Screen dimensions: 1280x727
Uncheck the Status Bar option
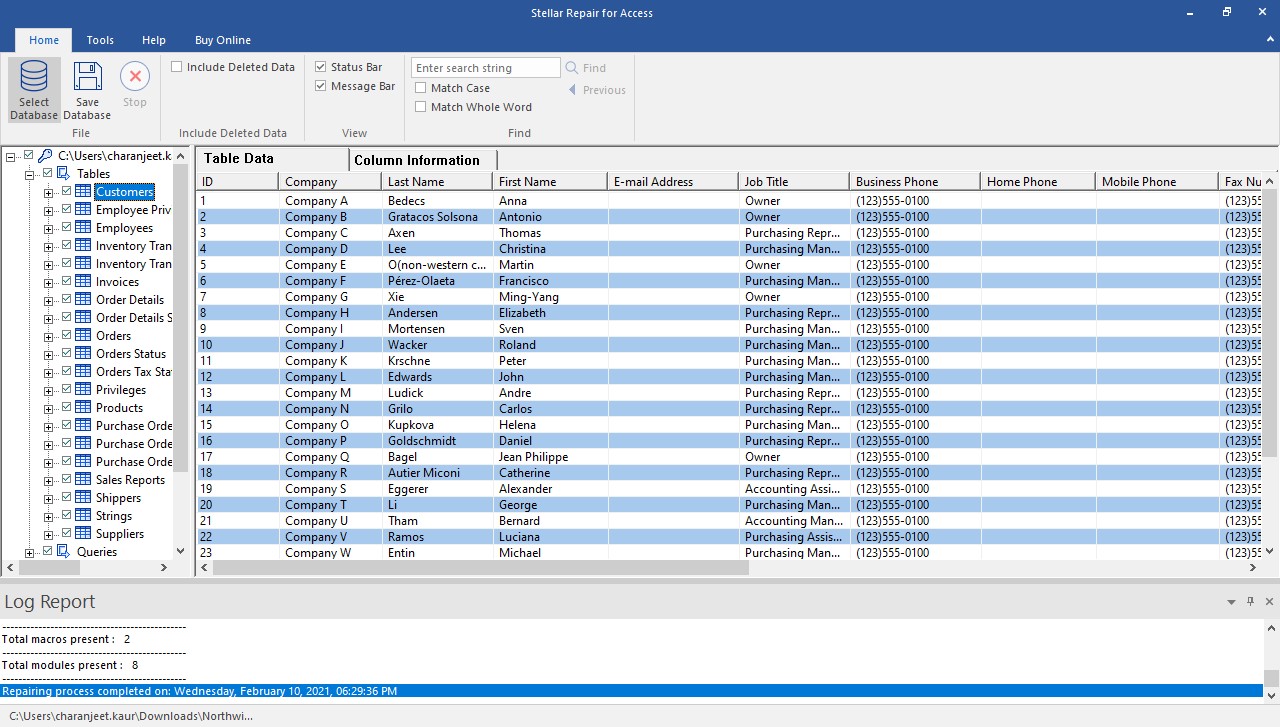[x=321, y=67]
